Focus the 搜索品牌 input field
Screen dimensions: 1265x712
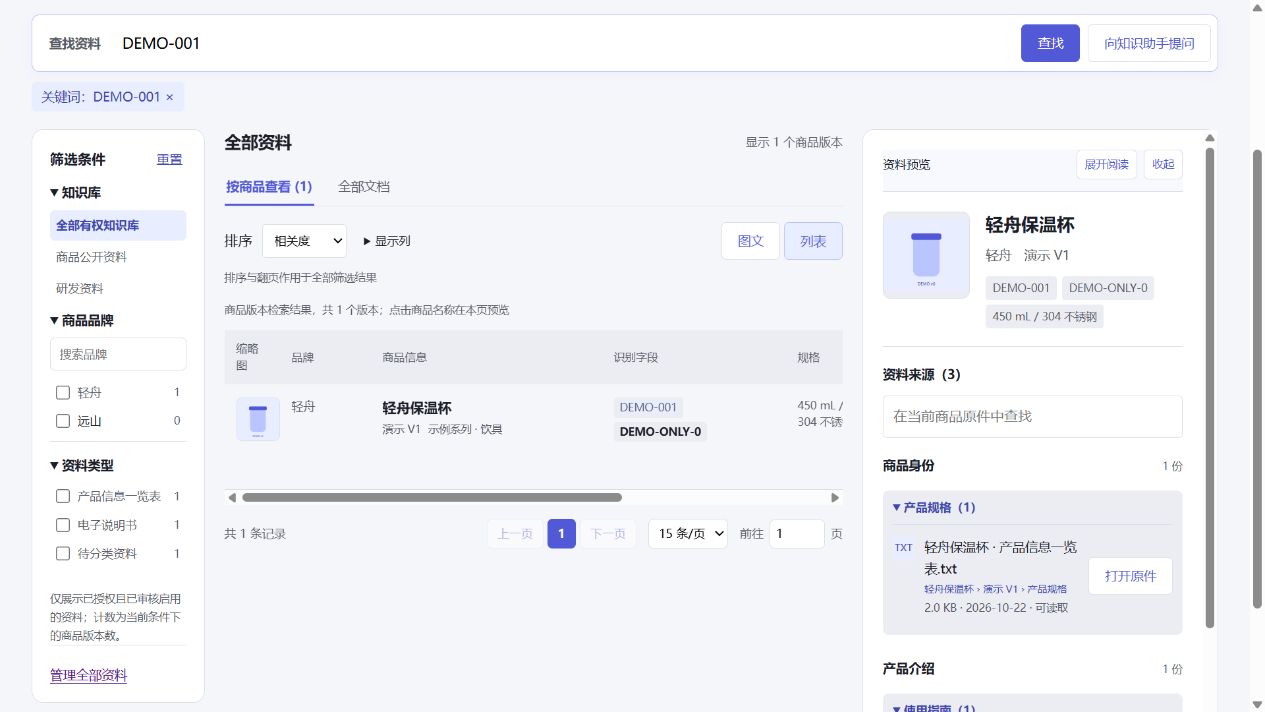[118, 354]
